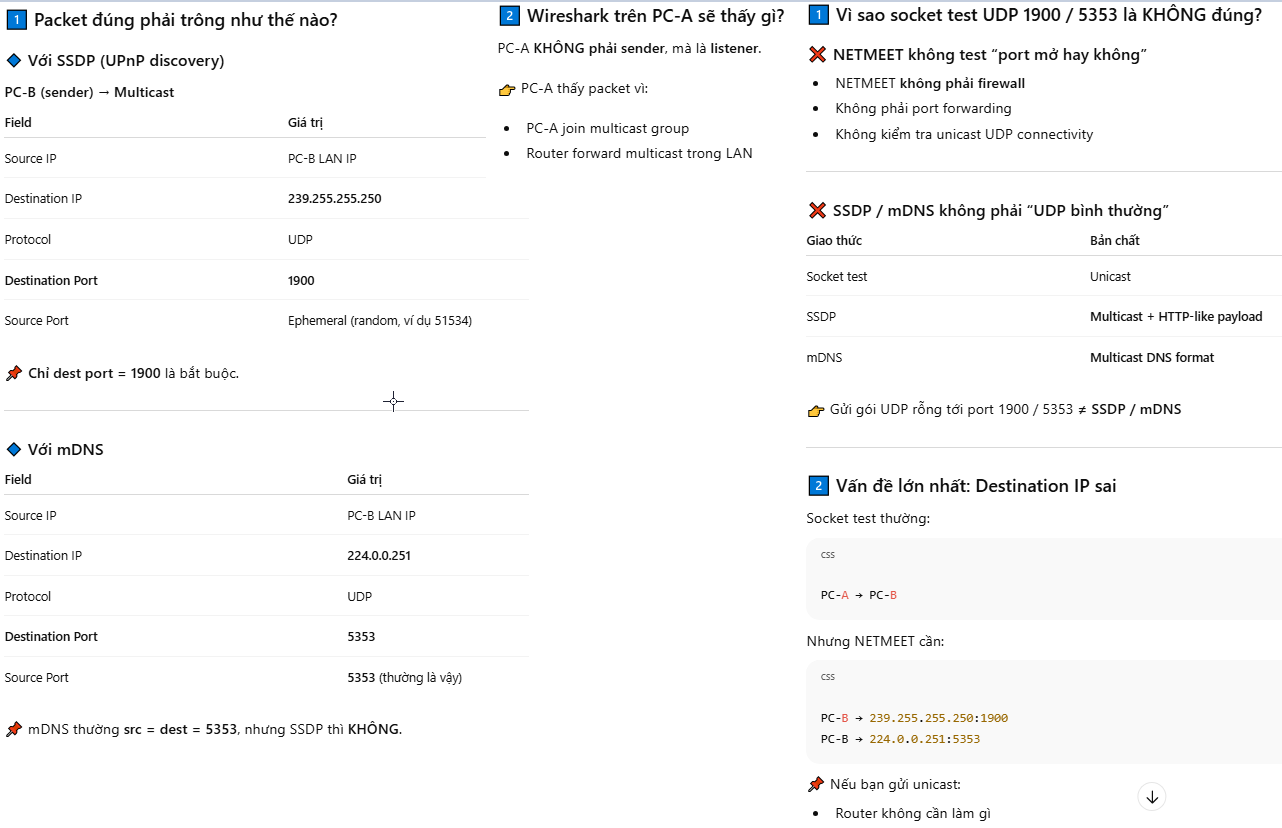The height and width of the screenshot is (828, 1282).
Task: Click pin icon beside "Chỉ dest port = 1900"
Action: tap(14, 374)
